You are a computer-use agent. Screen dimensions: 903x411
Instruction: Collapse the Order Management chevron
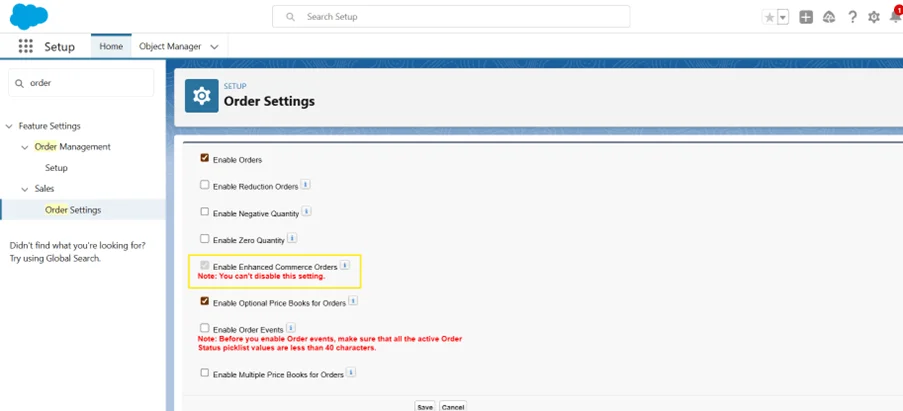(x=25, y=147)
